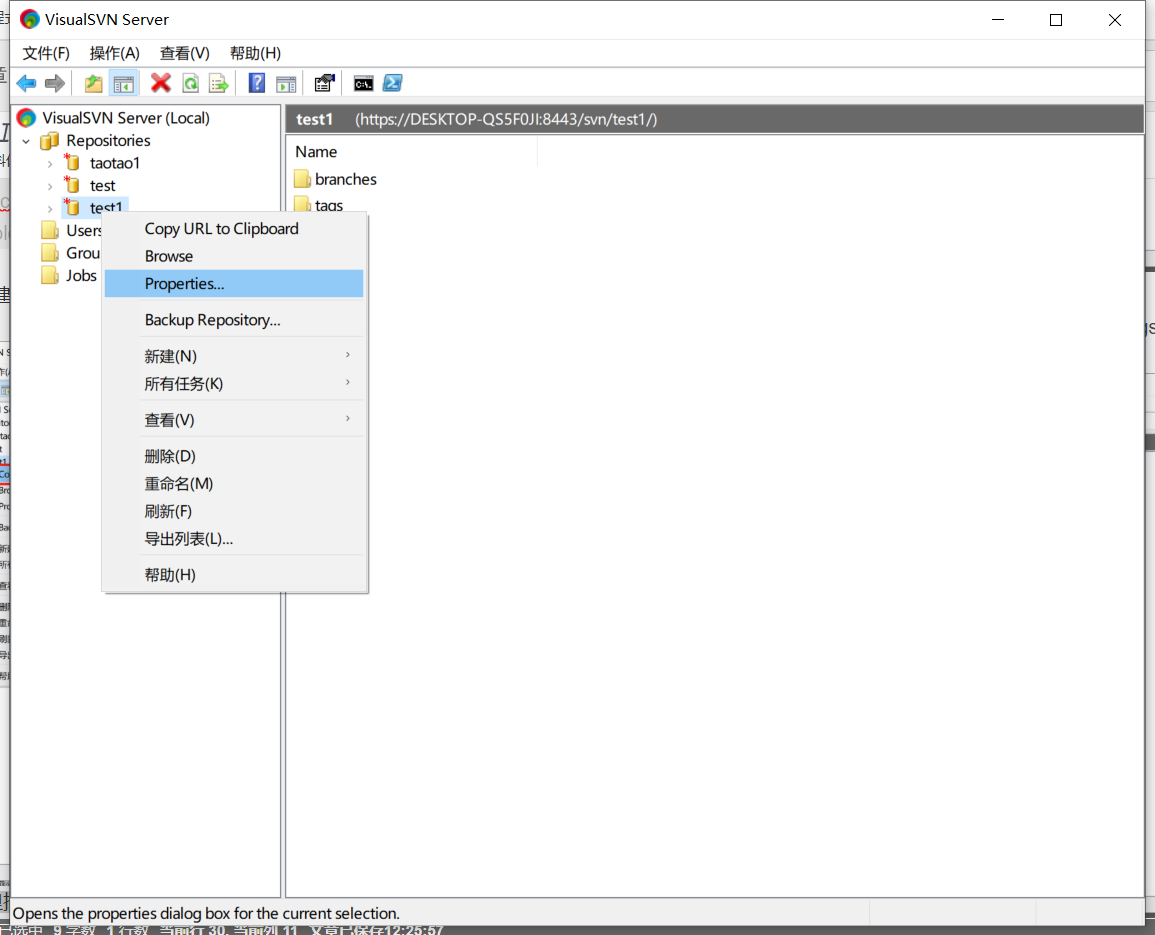This screenshot has width=1155, height=935.
Task: Choose Browse from context menu
Action: [x=234, y=256]
